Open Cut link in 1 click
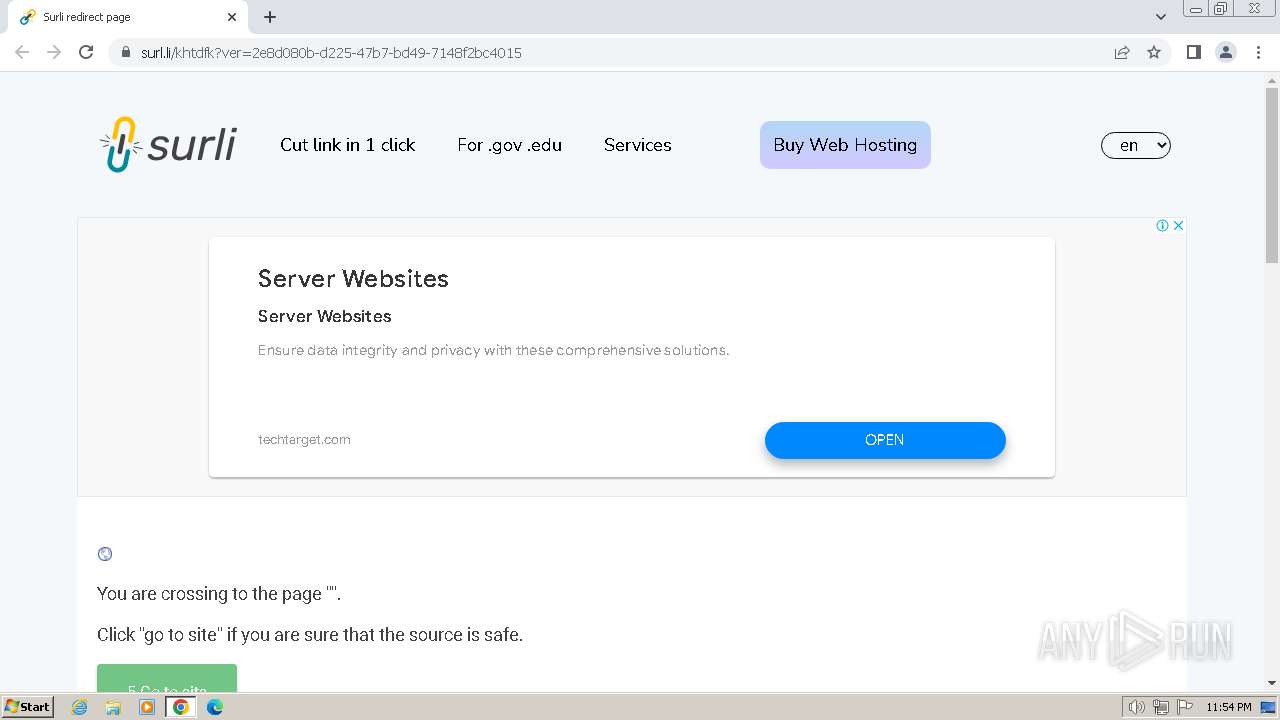 click(348, 145)
